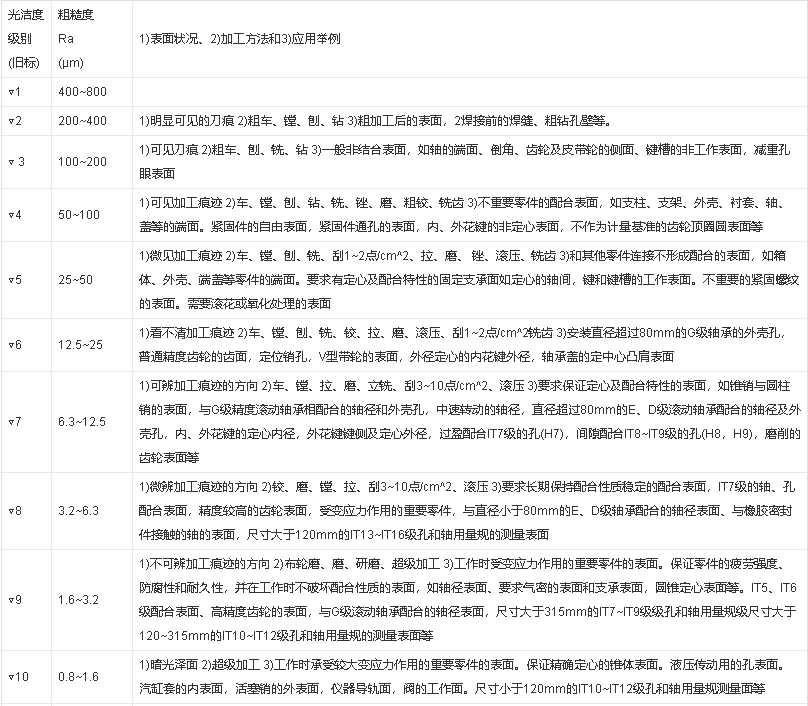Select the 100~200 roughness cell
808x706 pixels.
[81, 161]
